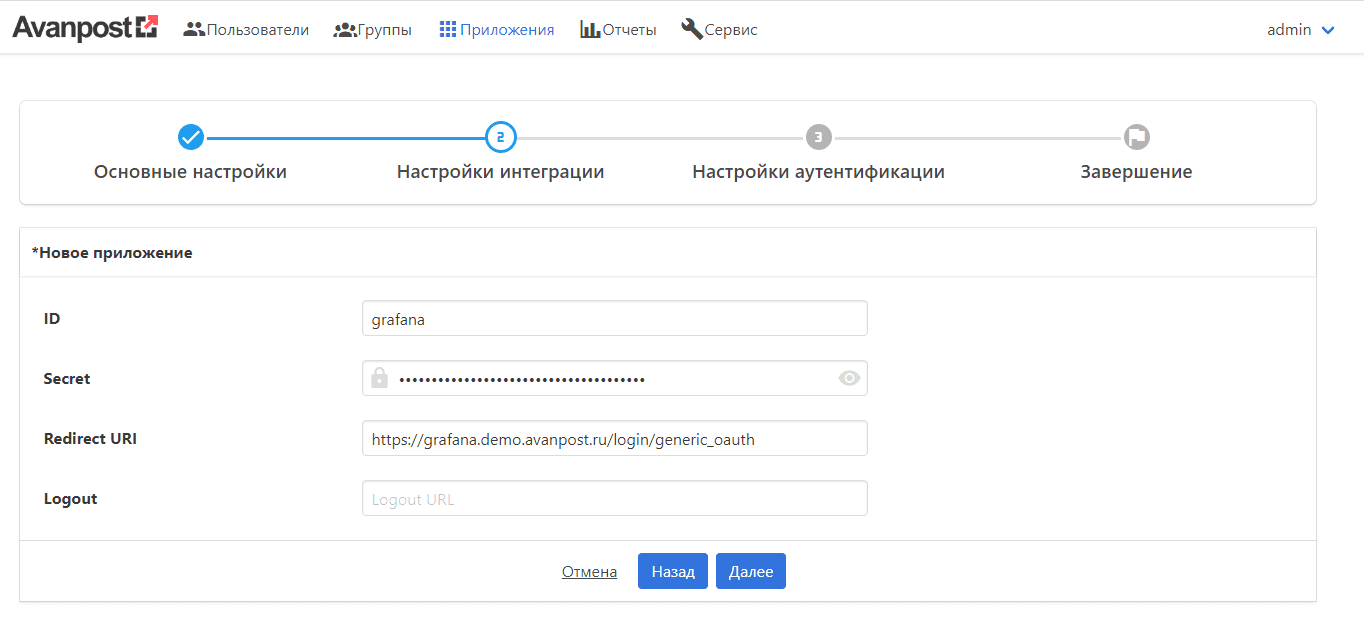Select step 3 authentication settings circle
Image resolution: width=1364 pixels, height=629 pixels.
[x=818, y=136]
